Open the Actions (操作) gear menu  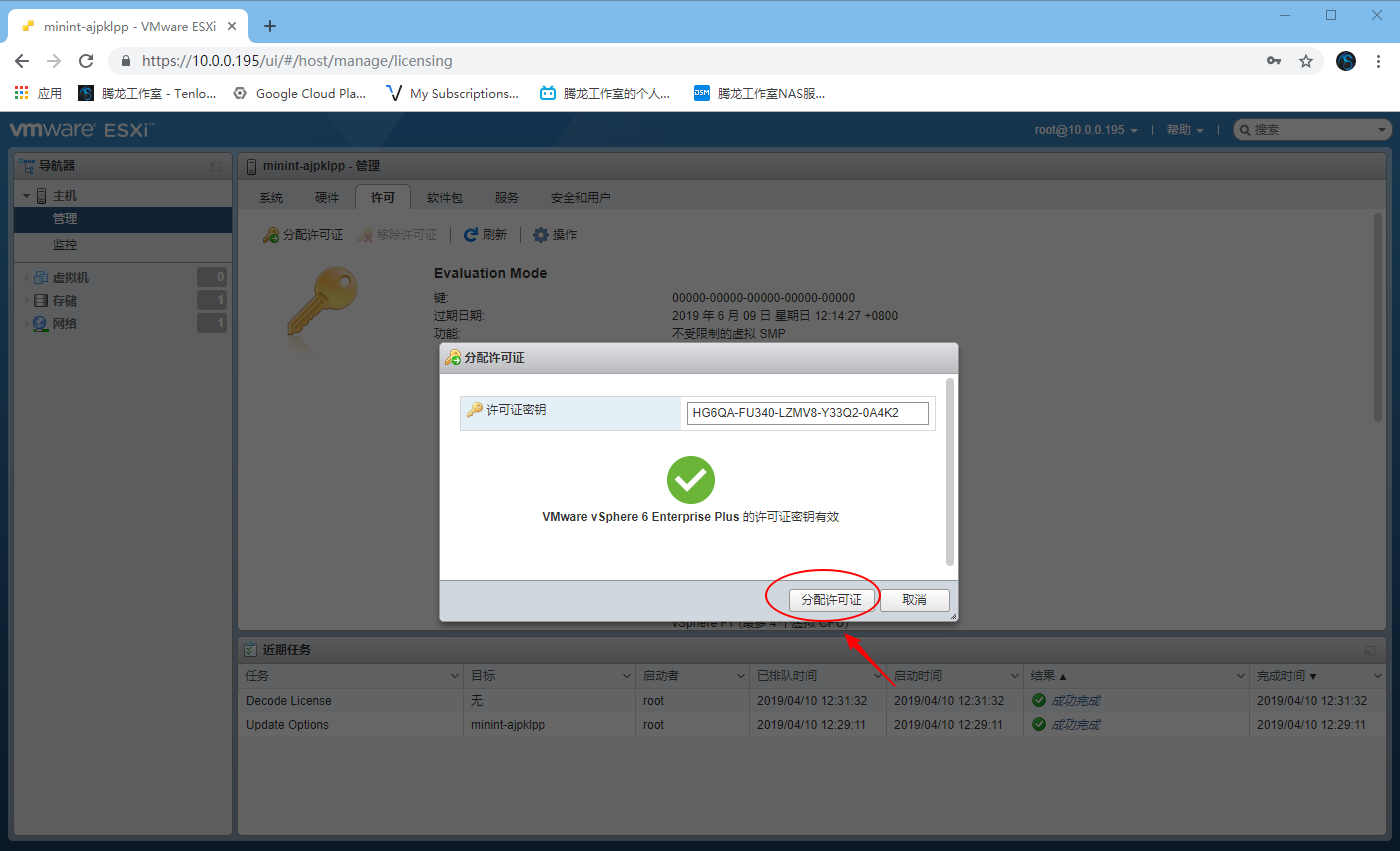554,235
